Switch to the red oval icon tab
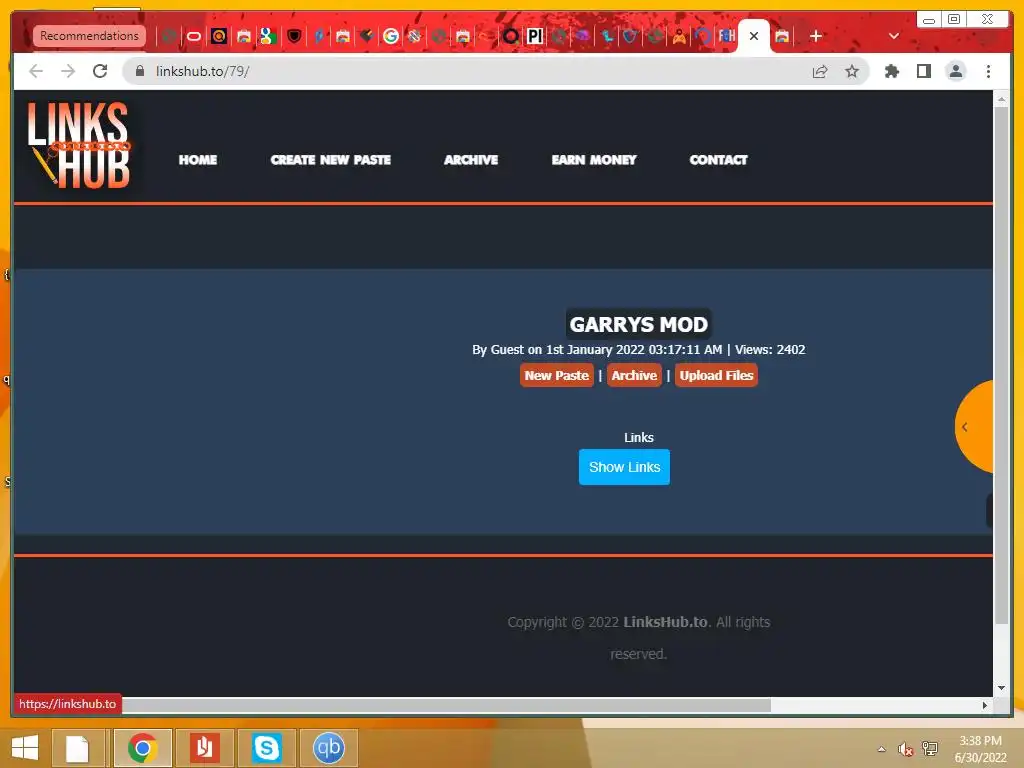1024x768 pixels. pyautogui.click(x=194, y=36)
